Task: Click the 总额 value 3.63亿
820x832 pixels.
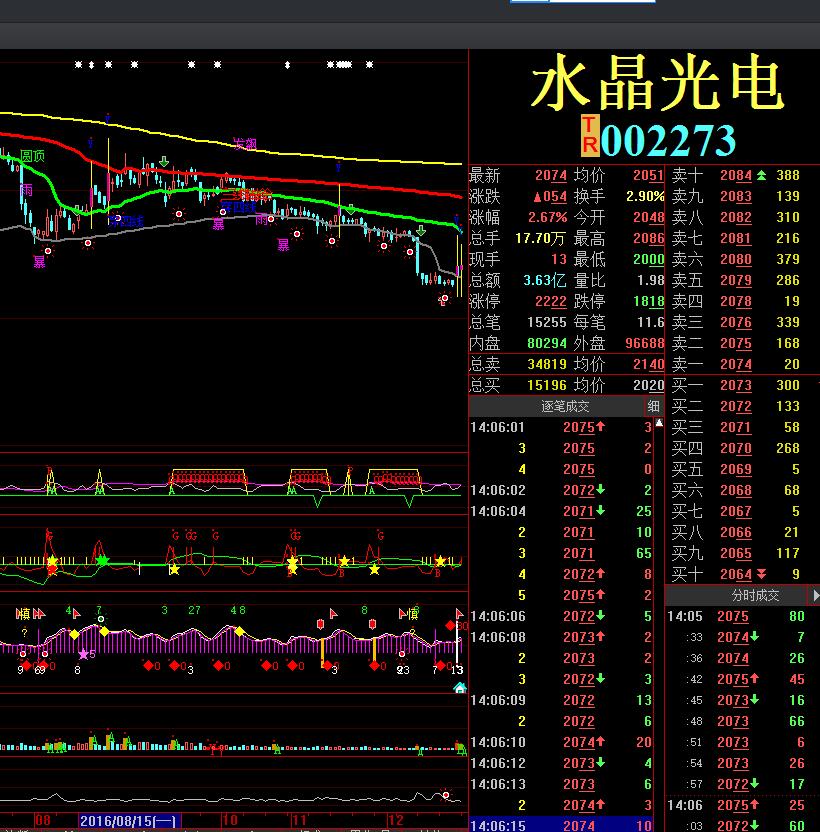Action: tap(545, 280)
